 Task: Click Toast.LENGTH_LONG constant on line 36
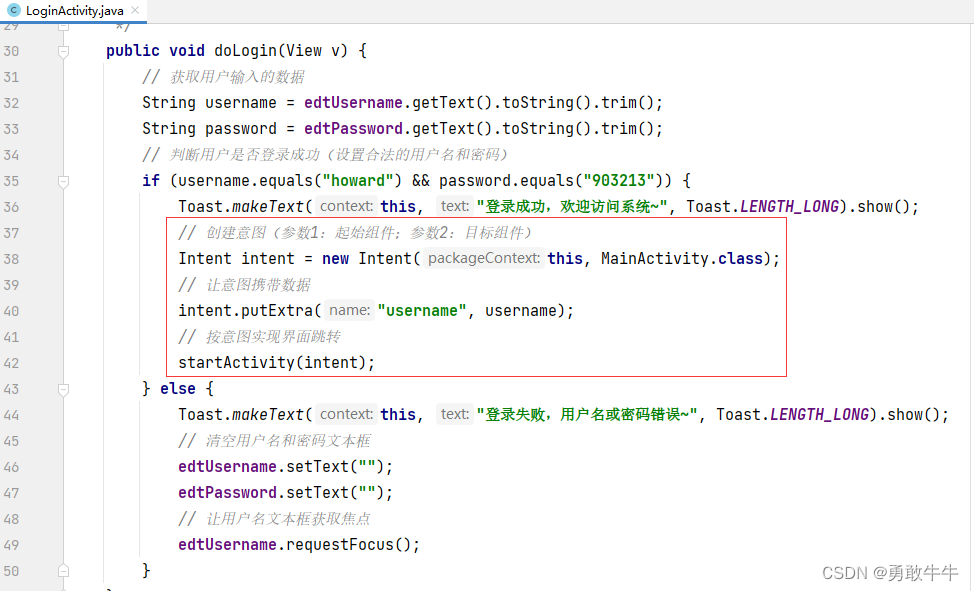pyautogui.click(x=762, y=206)
